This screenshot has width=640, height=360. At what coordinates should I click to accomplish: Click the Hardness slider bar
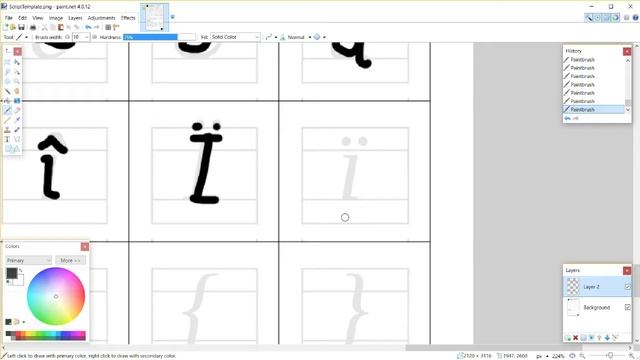point(159,37)
